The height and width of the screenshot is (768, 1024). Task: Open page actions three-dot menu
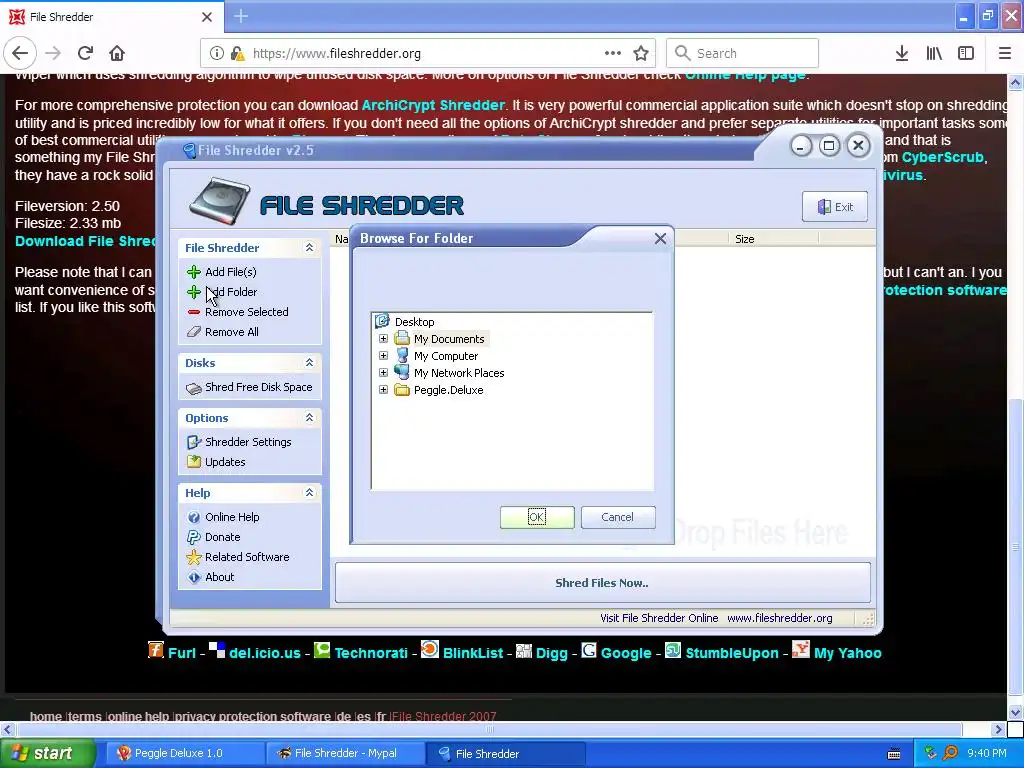coord(613,53)
